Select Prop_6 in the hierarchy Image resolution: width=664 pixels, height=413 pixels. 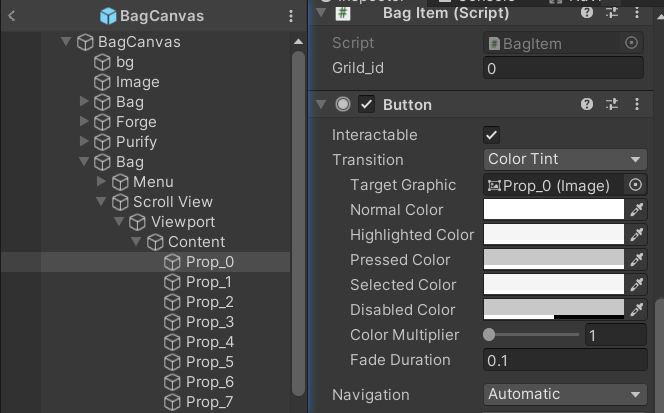(210, 382)
